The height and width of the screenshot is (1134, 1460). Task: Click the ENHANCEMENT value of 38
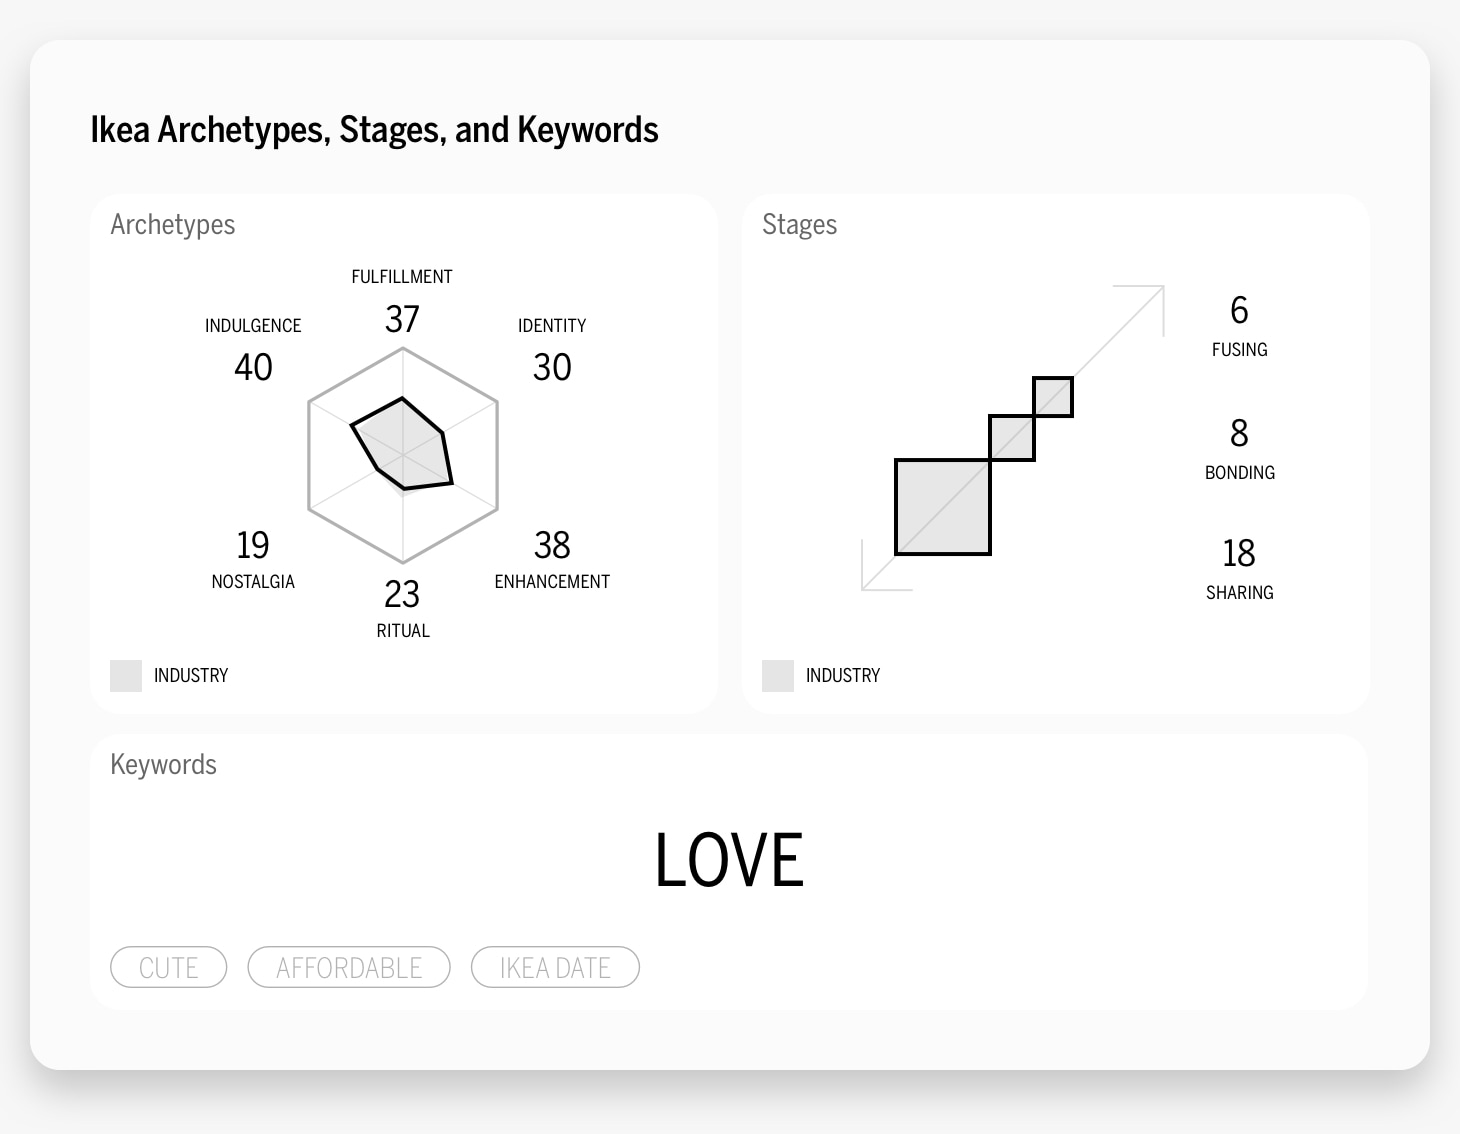[552, 545]
